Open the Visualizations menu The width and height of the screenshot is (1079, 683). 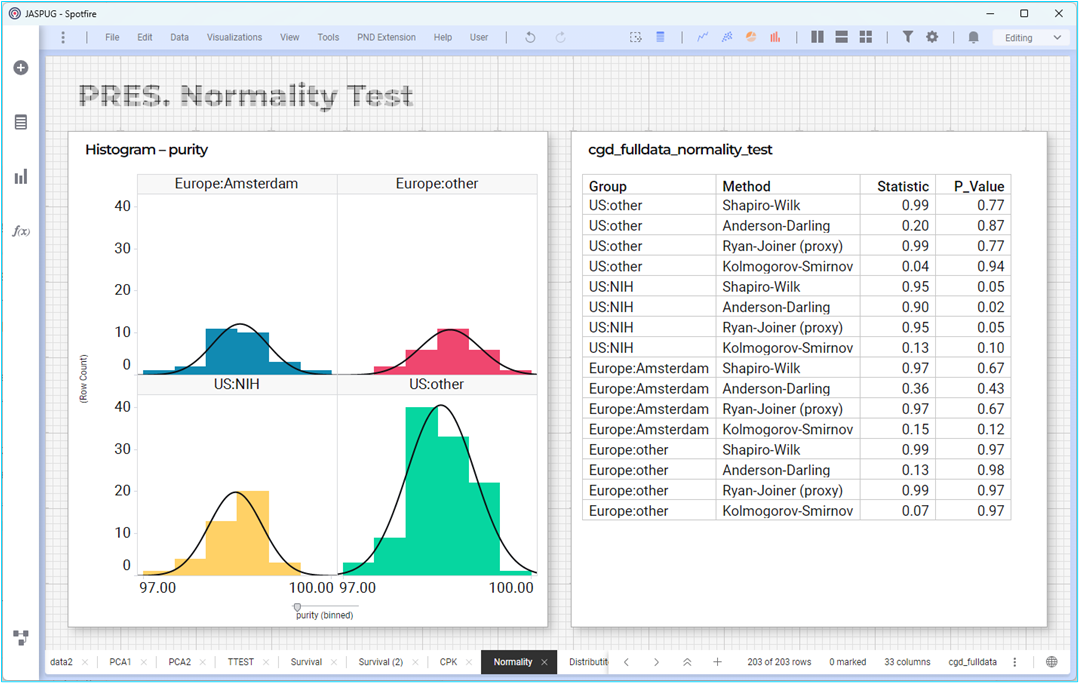point(234,37)
